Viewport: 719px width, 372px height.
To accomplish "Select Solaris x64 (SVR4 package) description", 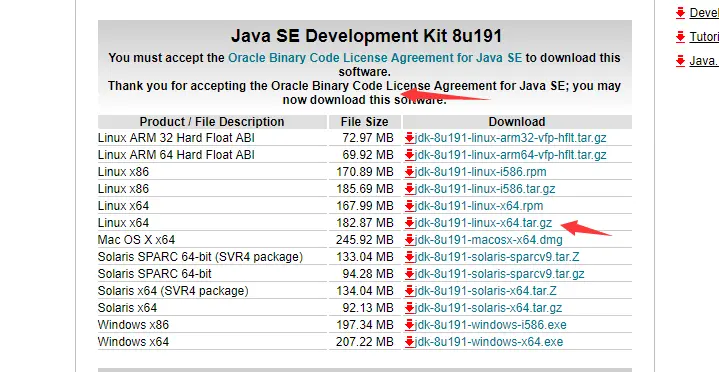I will pyautogui.click(x=173, y=291).
